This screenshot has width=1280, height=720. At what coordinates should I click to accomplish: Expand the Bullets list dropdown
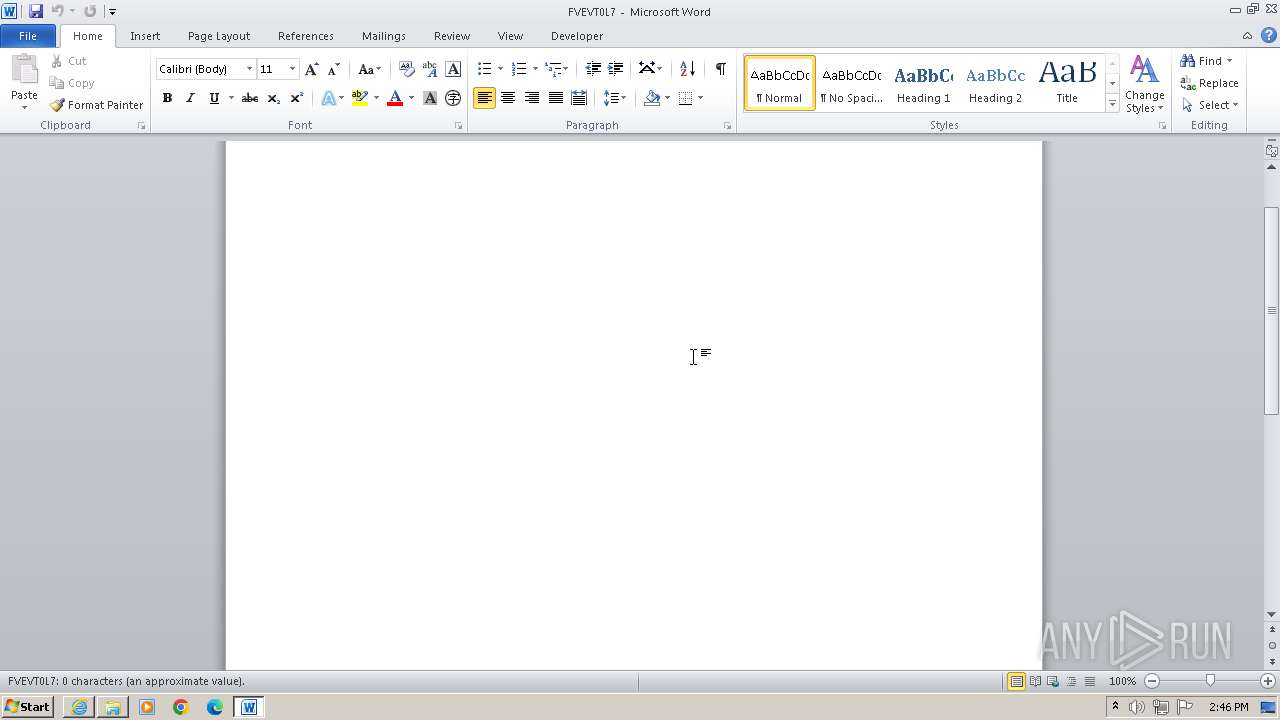tap(500, 69)
